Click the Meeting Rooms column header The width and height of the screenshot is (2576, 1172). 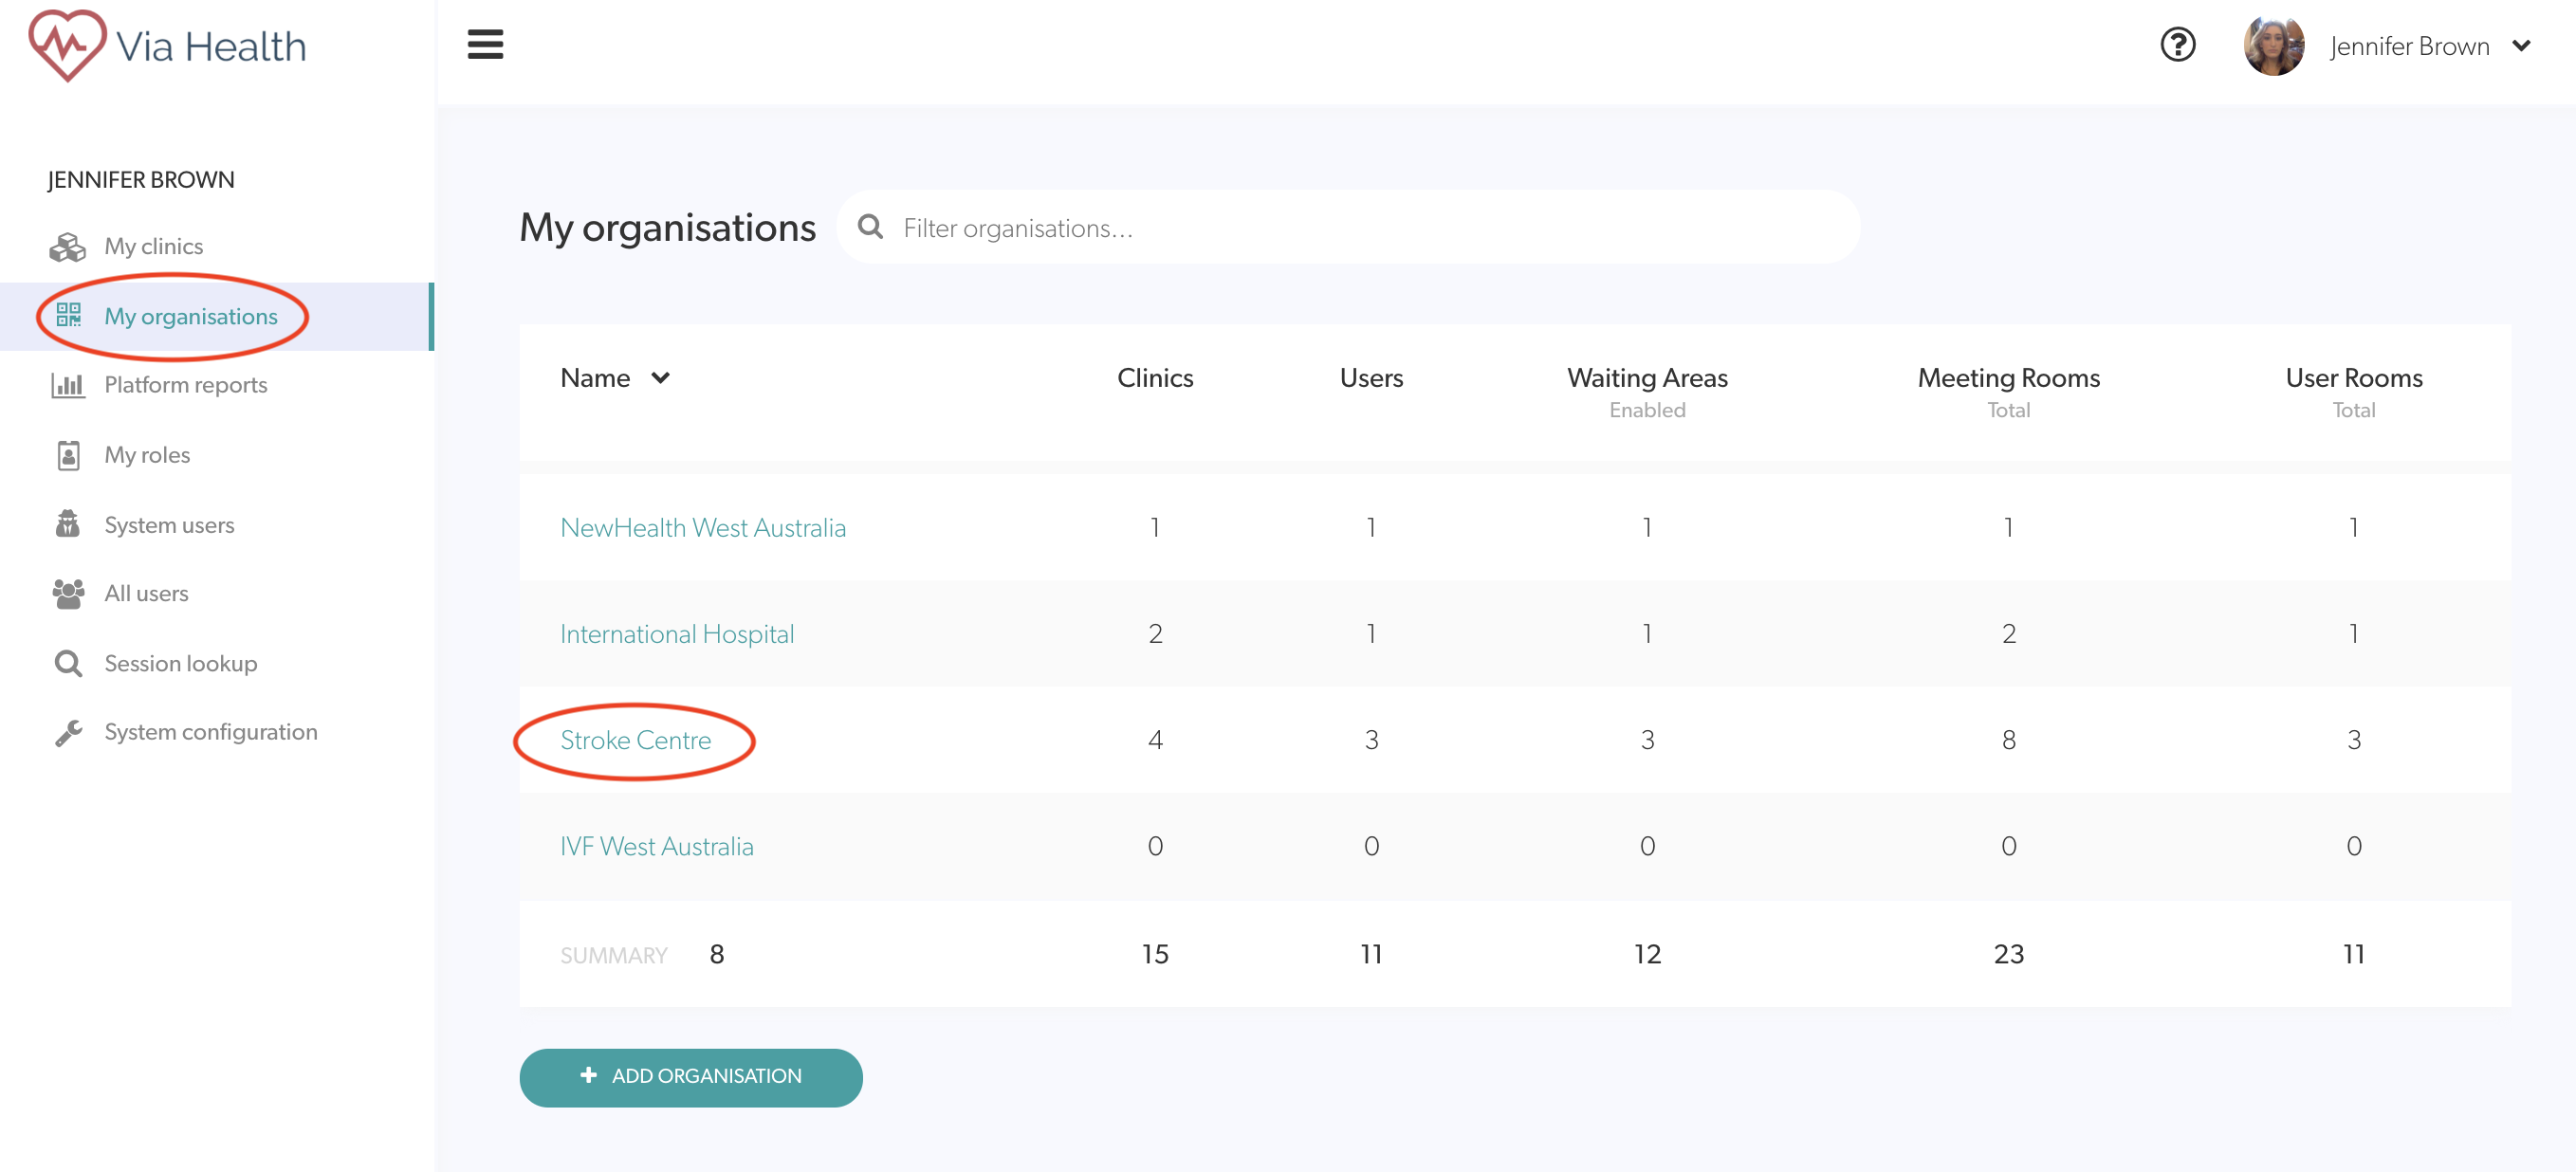[x=2008, y=378]
